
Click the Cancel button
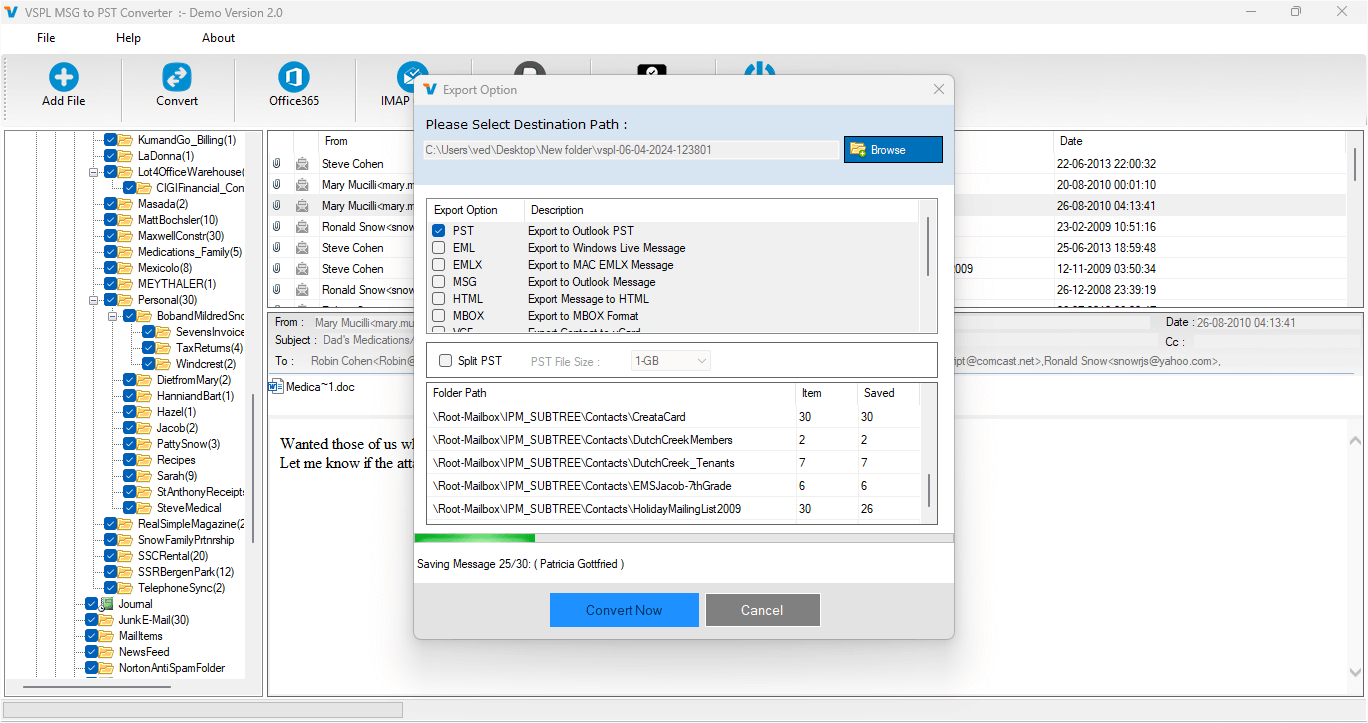(762, 610)
